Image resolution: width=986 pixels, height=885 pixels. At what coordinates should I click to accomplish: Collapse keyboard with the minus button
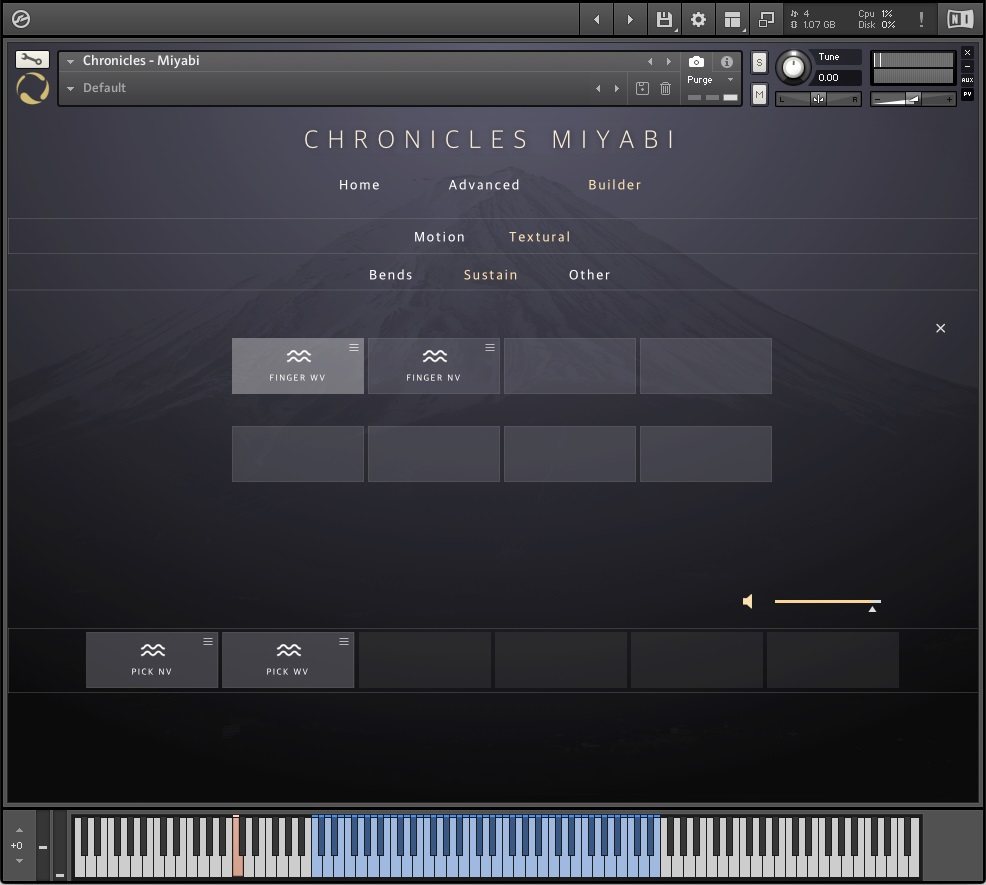pos(43,847)
